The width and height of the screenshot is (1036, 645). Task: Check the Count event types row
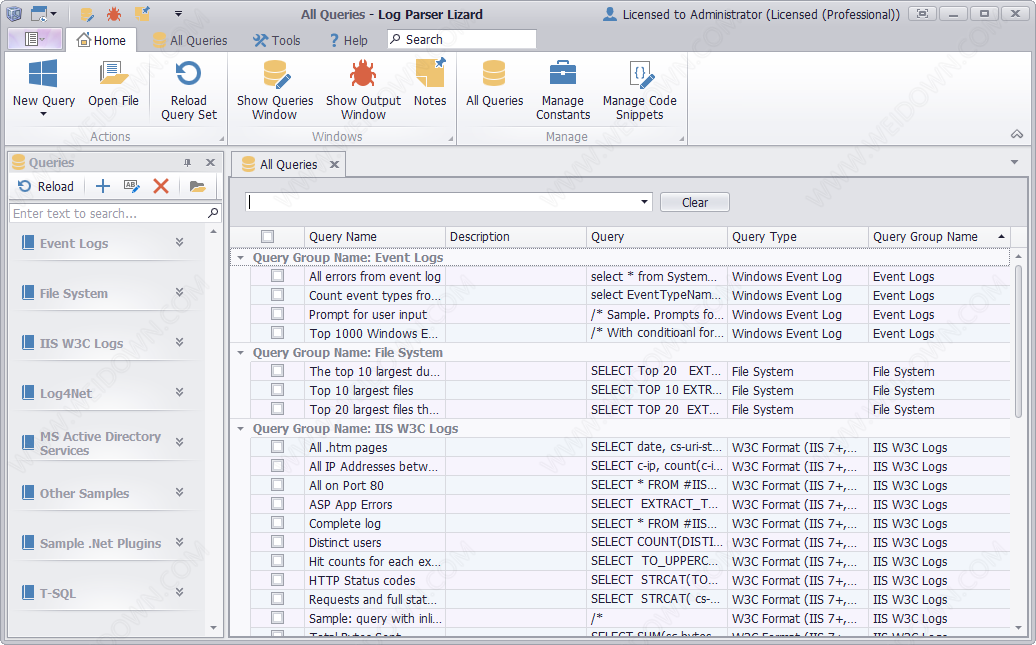tap(278, 295)
